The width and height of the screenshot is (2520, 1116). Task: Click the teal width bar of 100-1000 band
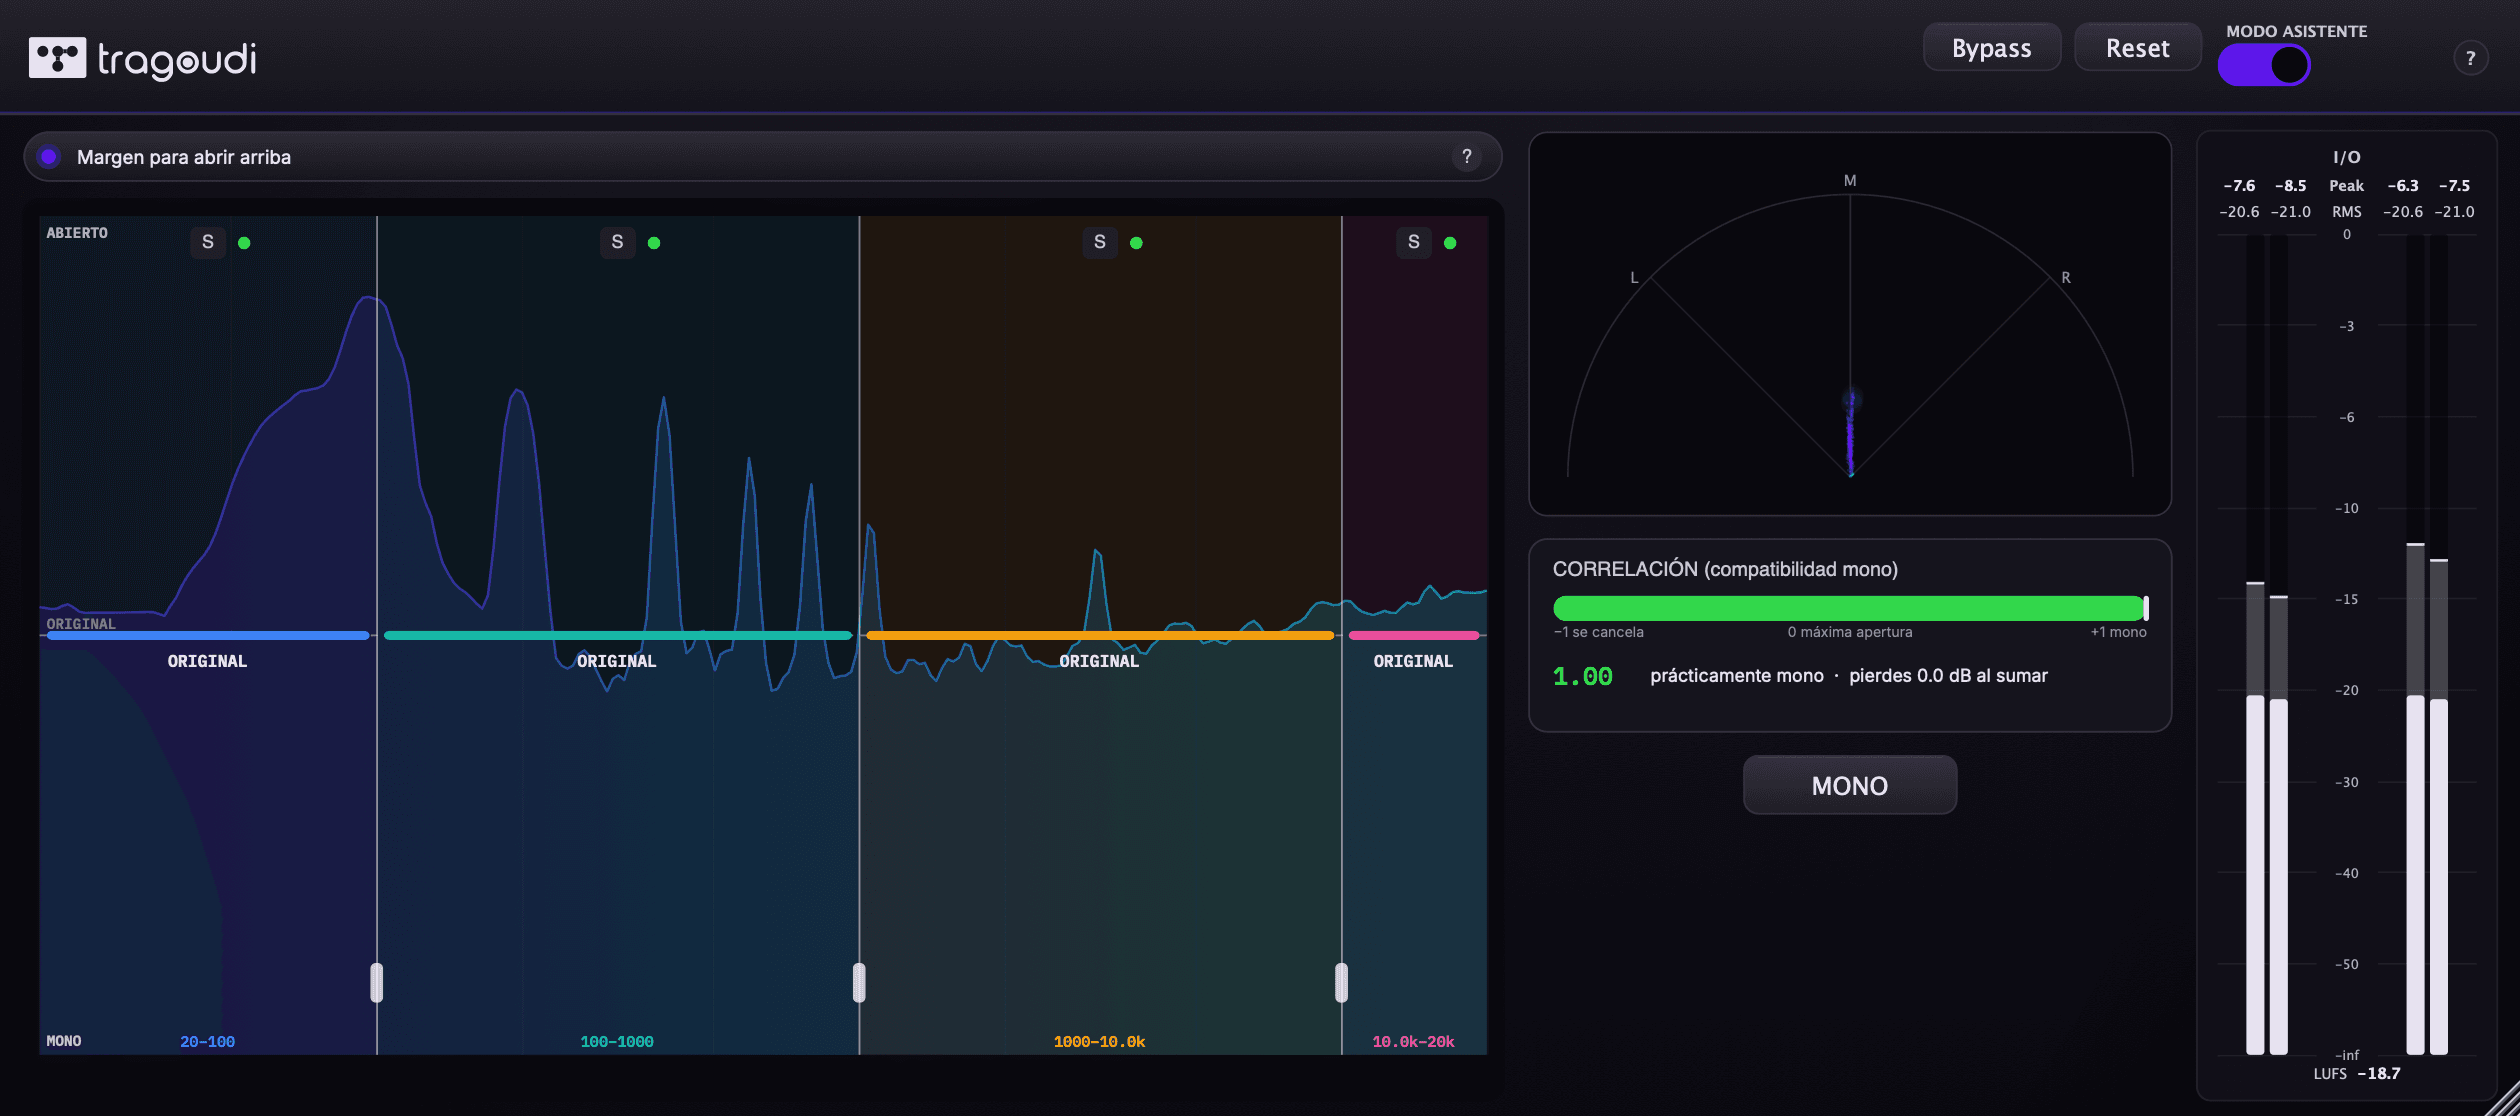[618, 635]
